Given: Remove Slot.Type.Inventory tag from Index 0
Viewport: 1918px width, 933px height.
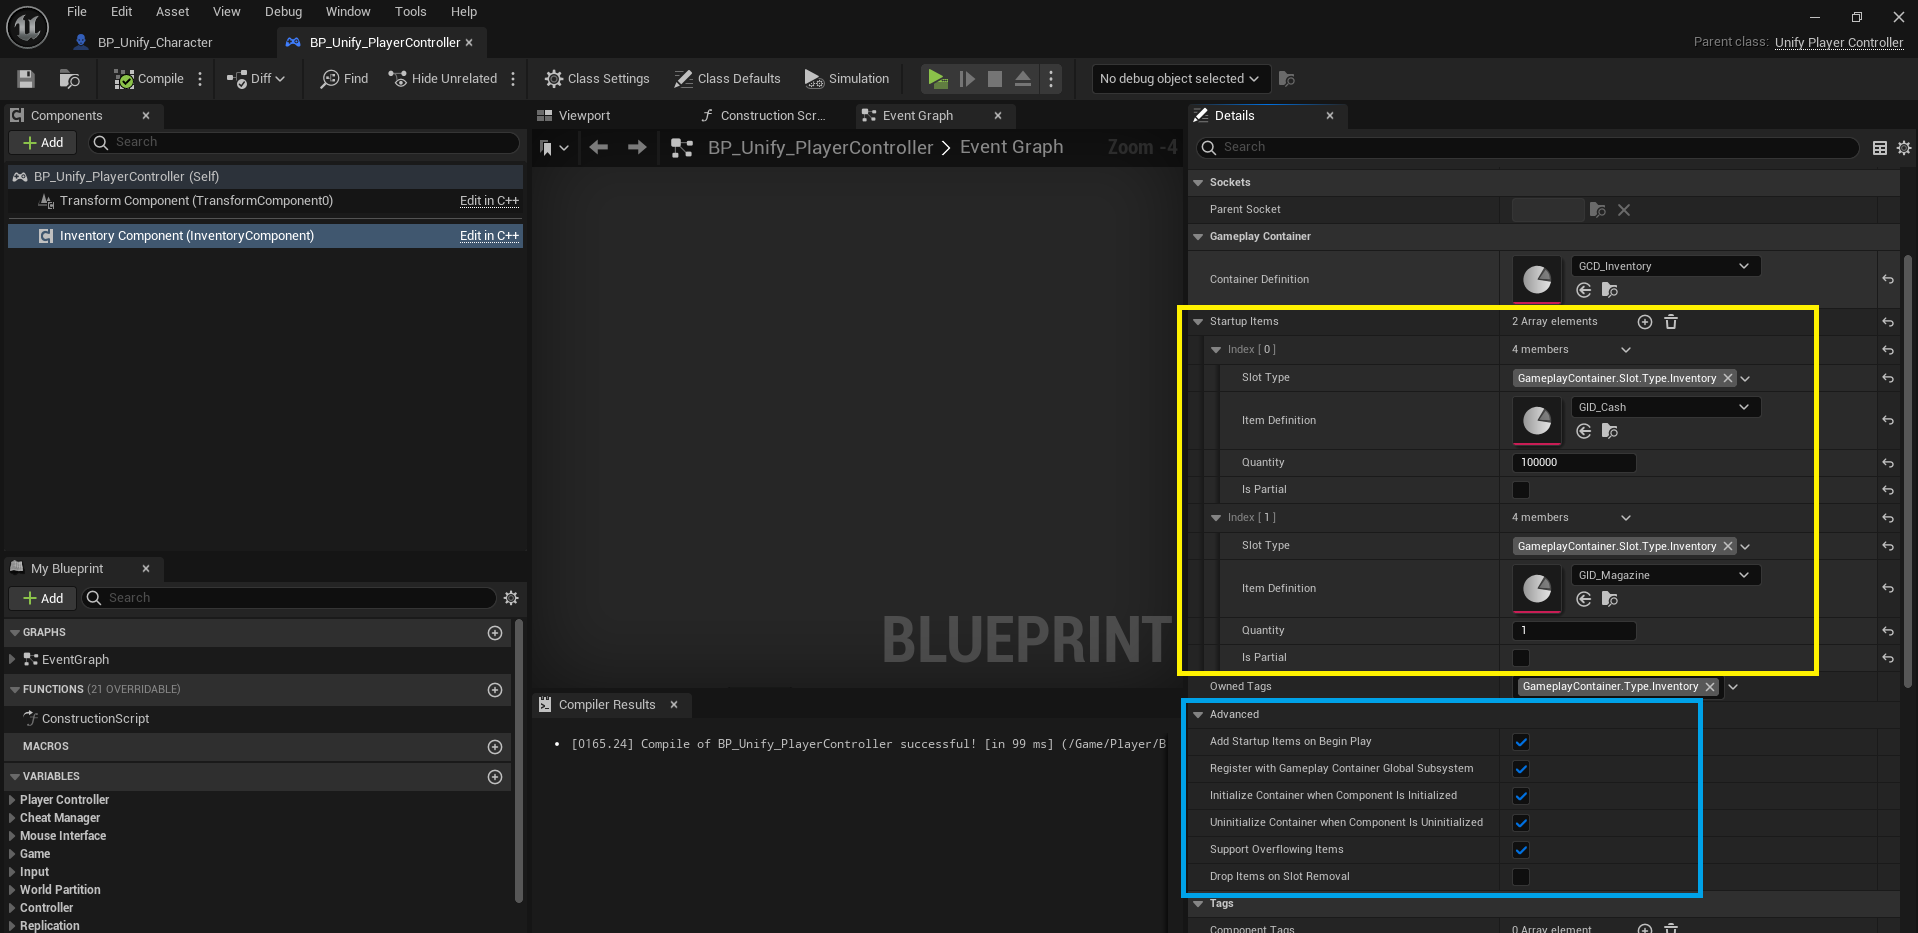Looking at the screenshot, I should (x=1728, y=378).
